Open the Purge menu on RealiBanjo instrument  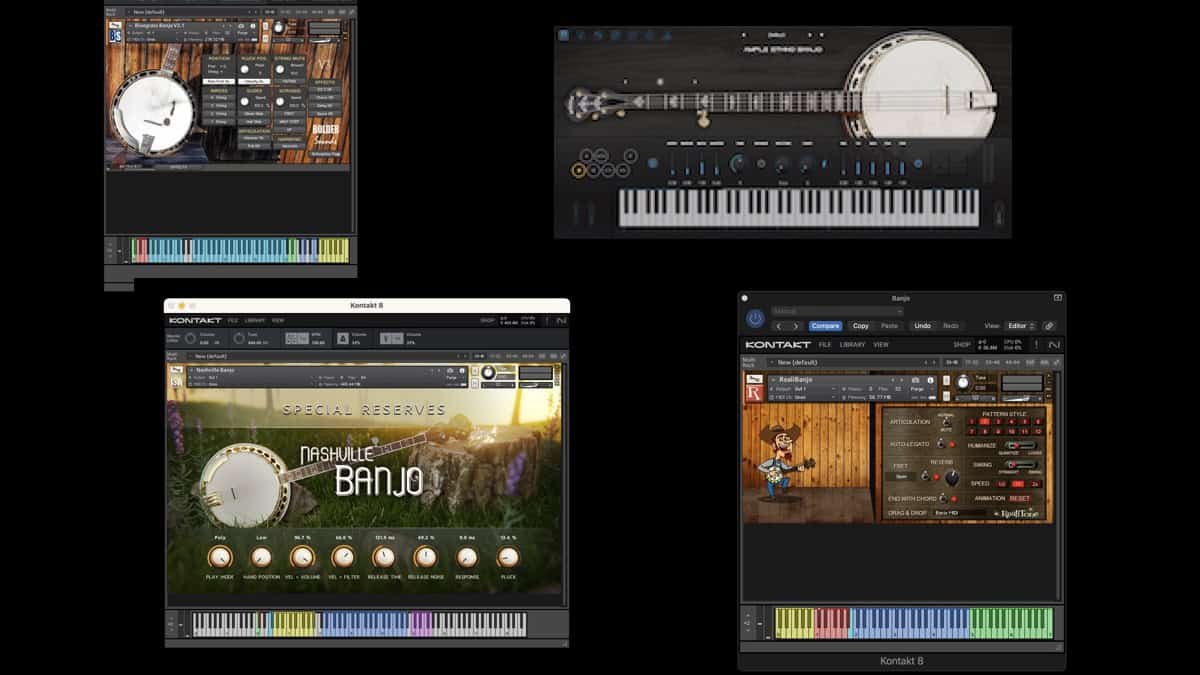918,389
